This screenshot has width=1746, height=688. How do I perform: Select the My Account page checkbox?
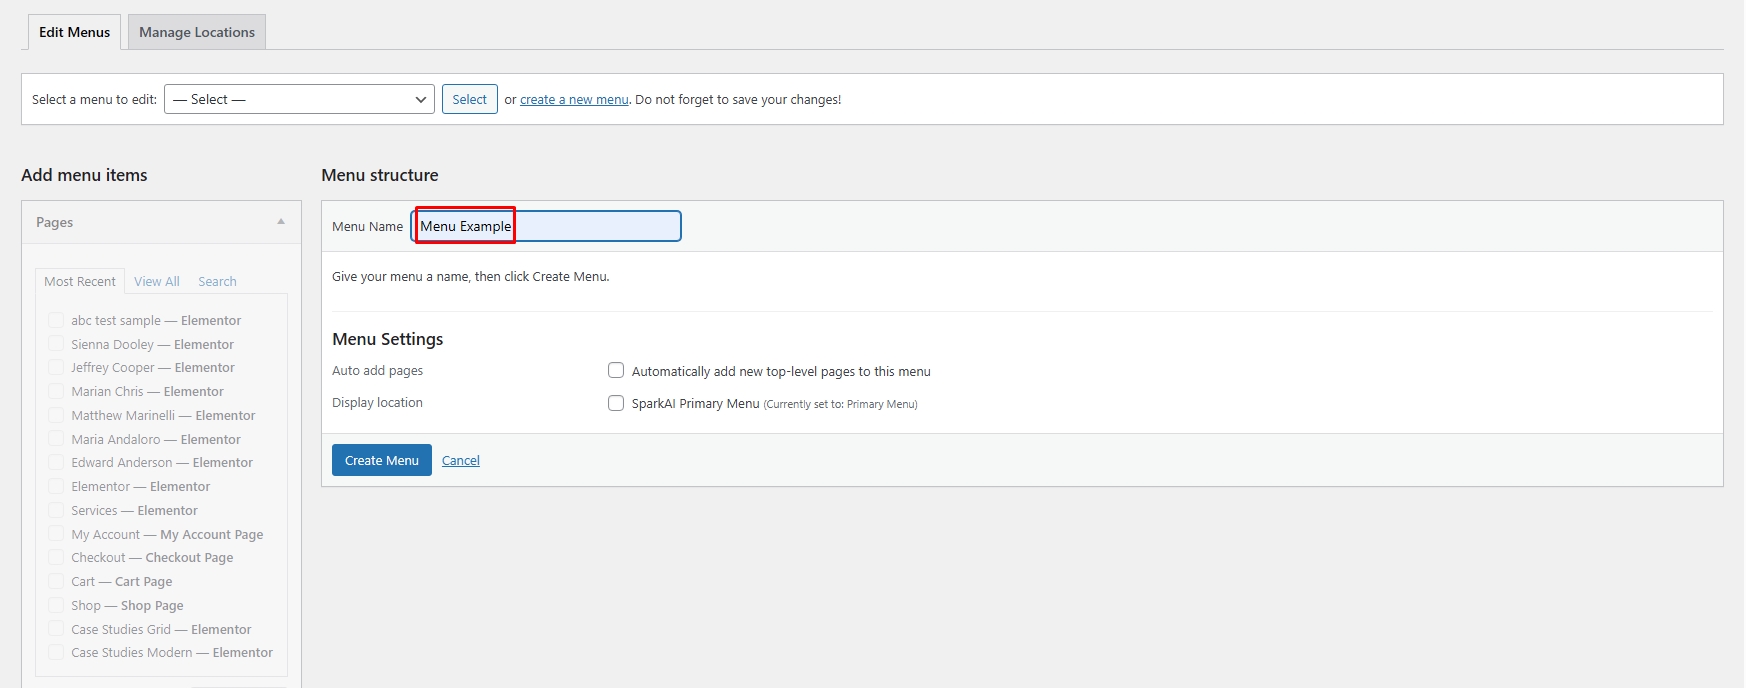tap(56, 534)
